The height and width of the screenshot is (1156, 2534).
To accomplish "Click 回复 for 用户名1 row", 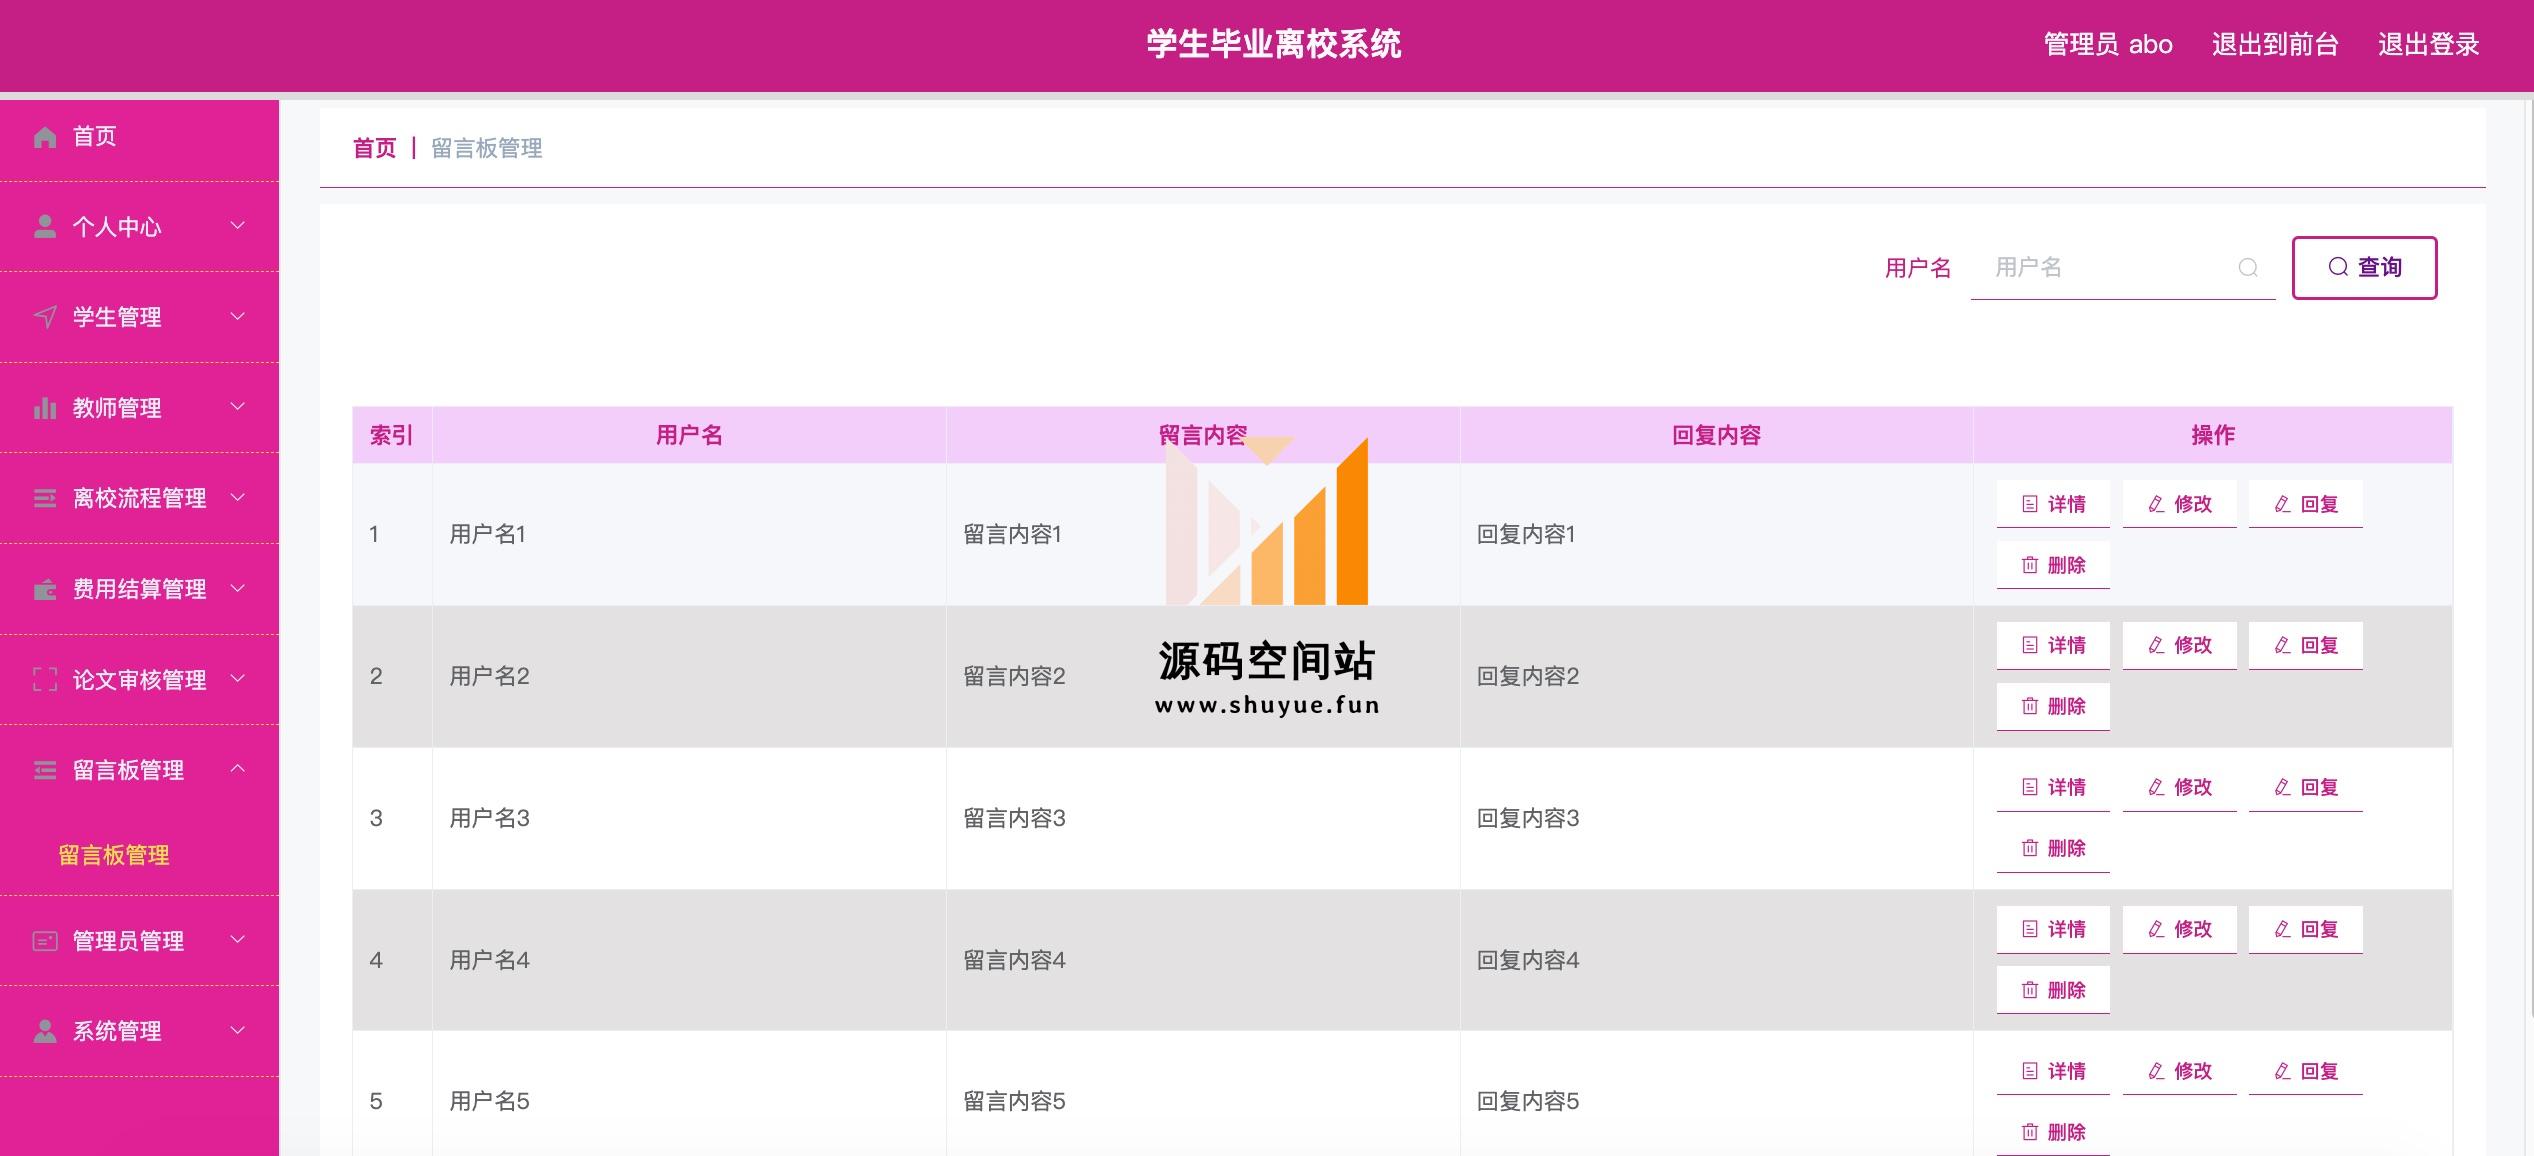I will [x=2305, y=504].
